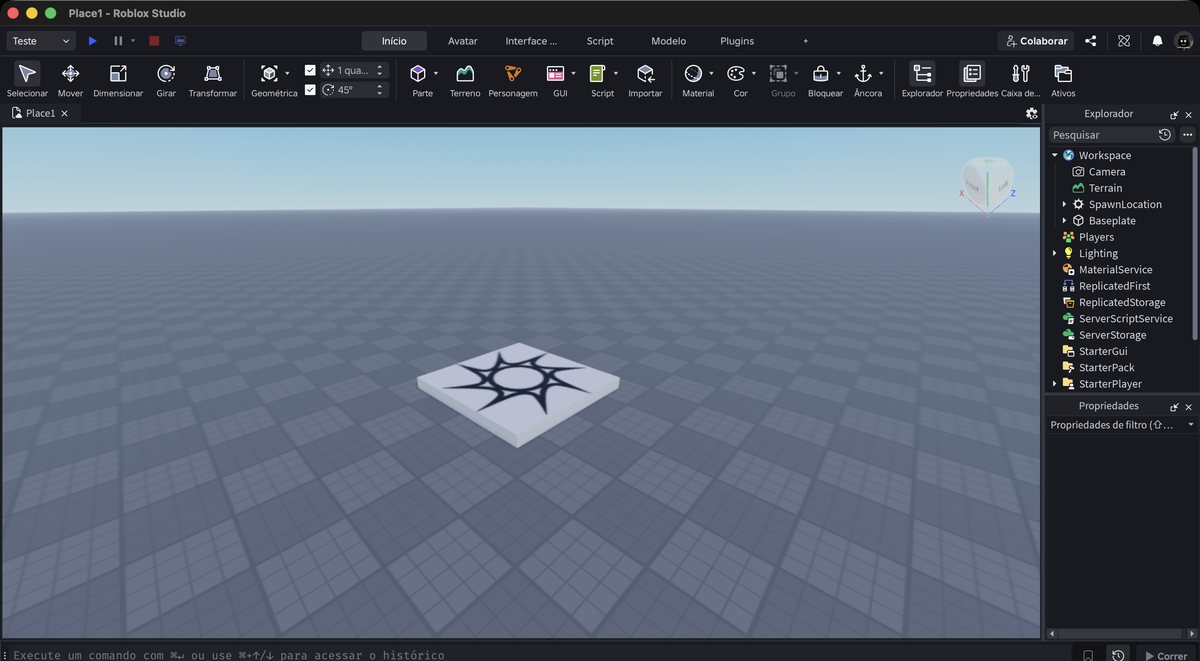Click the search history icon in Explorador

[1165, 135]
